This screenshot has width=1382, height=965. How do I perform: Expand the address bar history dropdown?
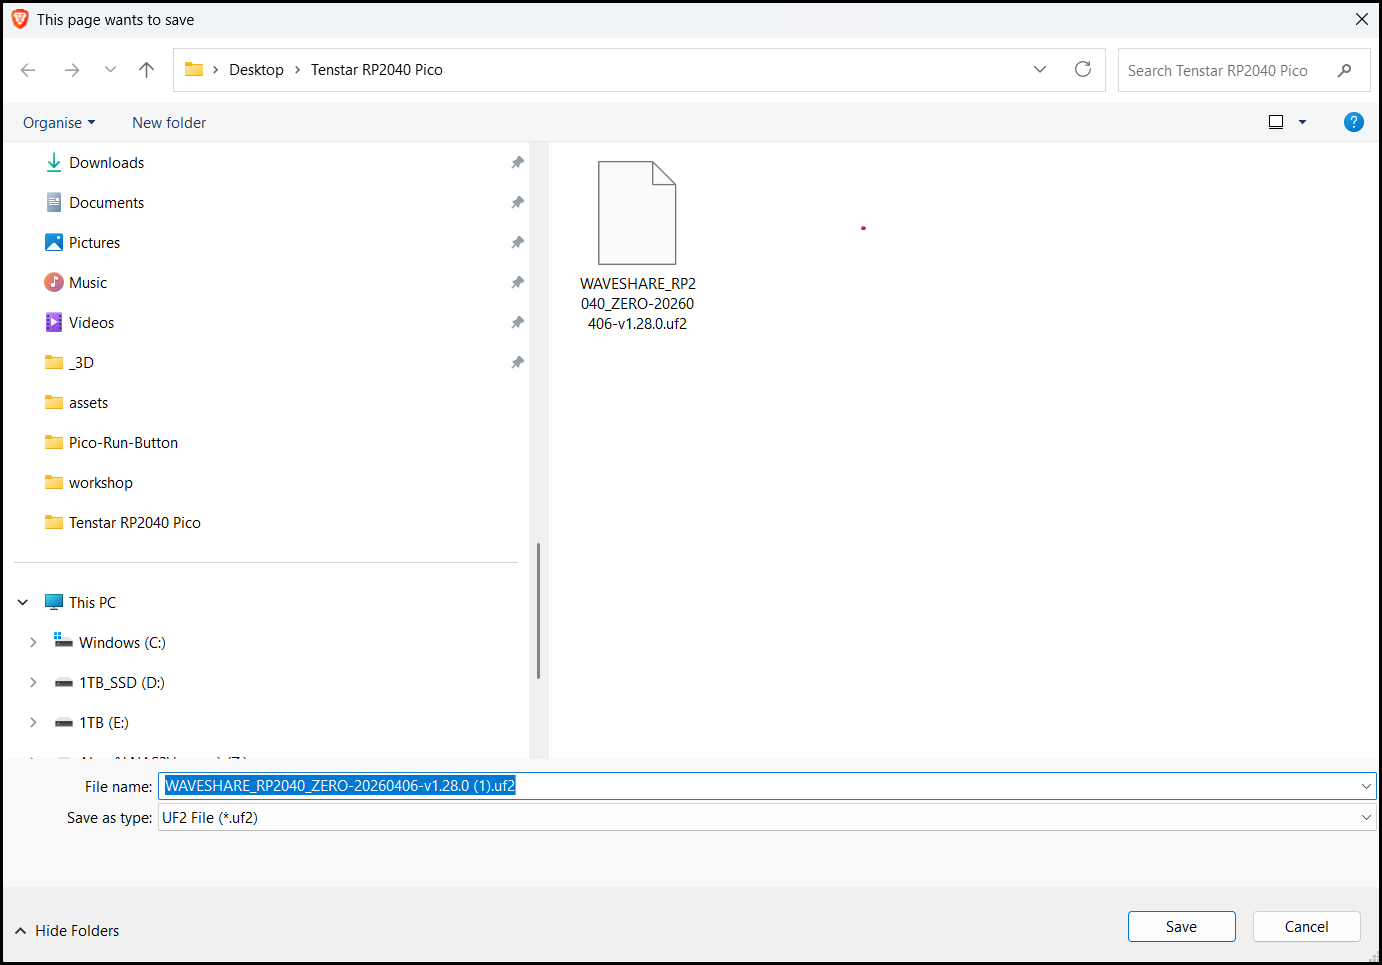click(x=1040, y=70)
